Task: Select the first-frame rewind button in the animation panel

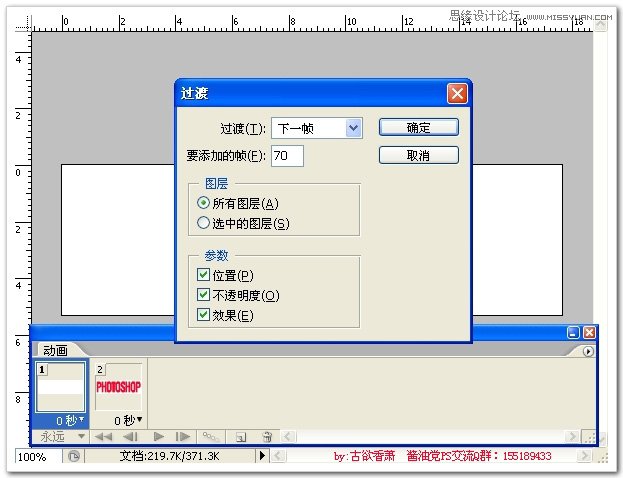Action: 103,437
